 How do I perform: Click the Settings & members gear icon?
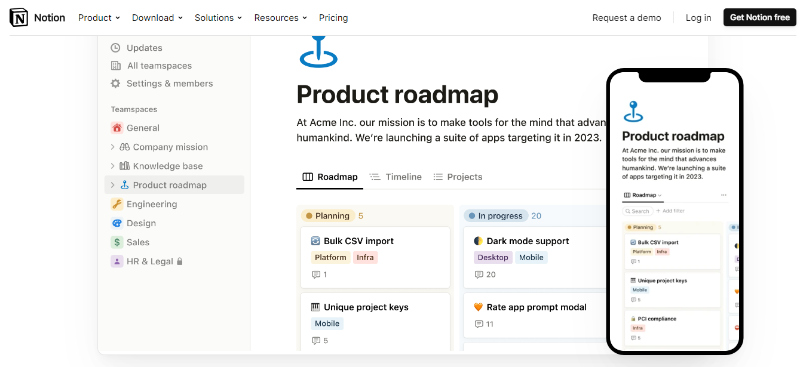116,84
